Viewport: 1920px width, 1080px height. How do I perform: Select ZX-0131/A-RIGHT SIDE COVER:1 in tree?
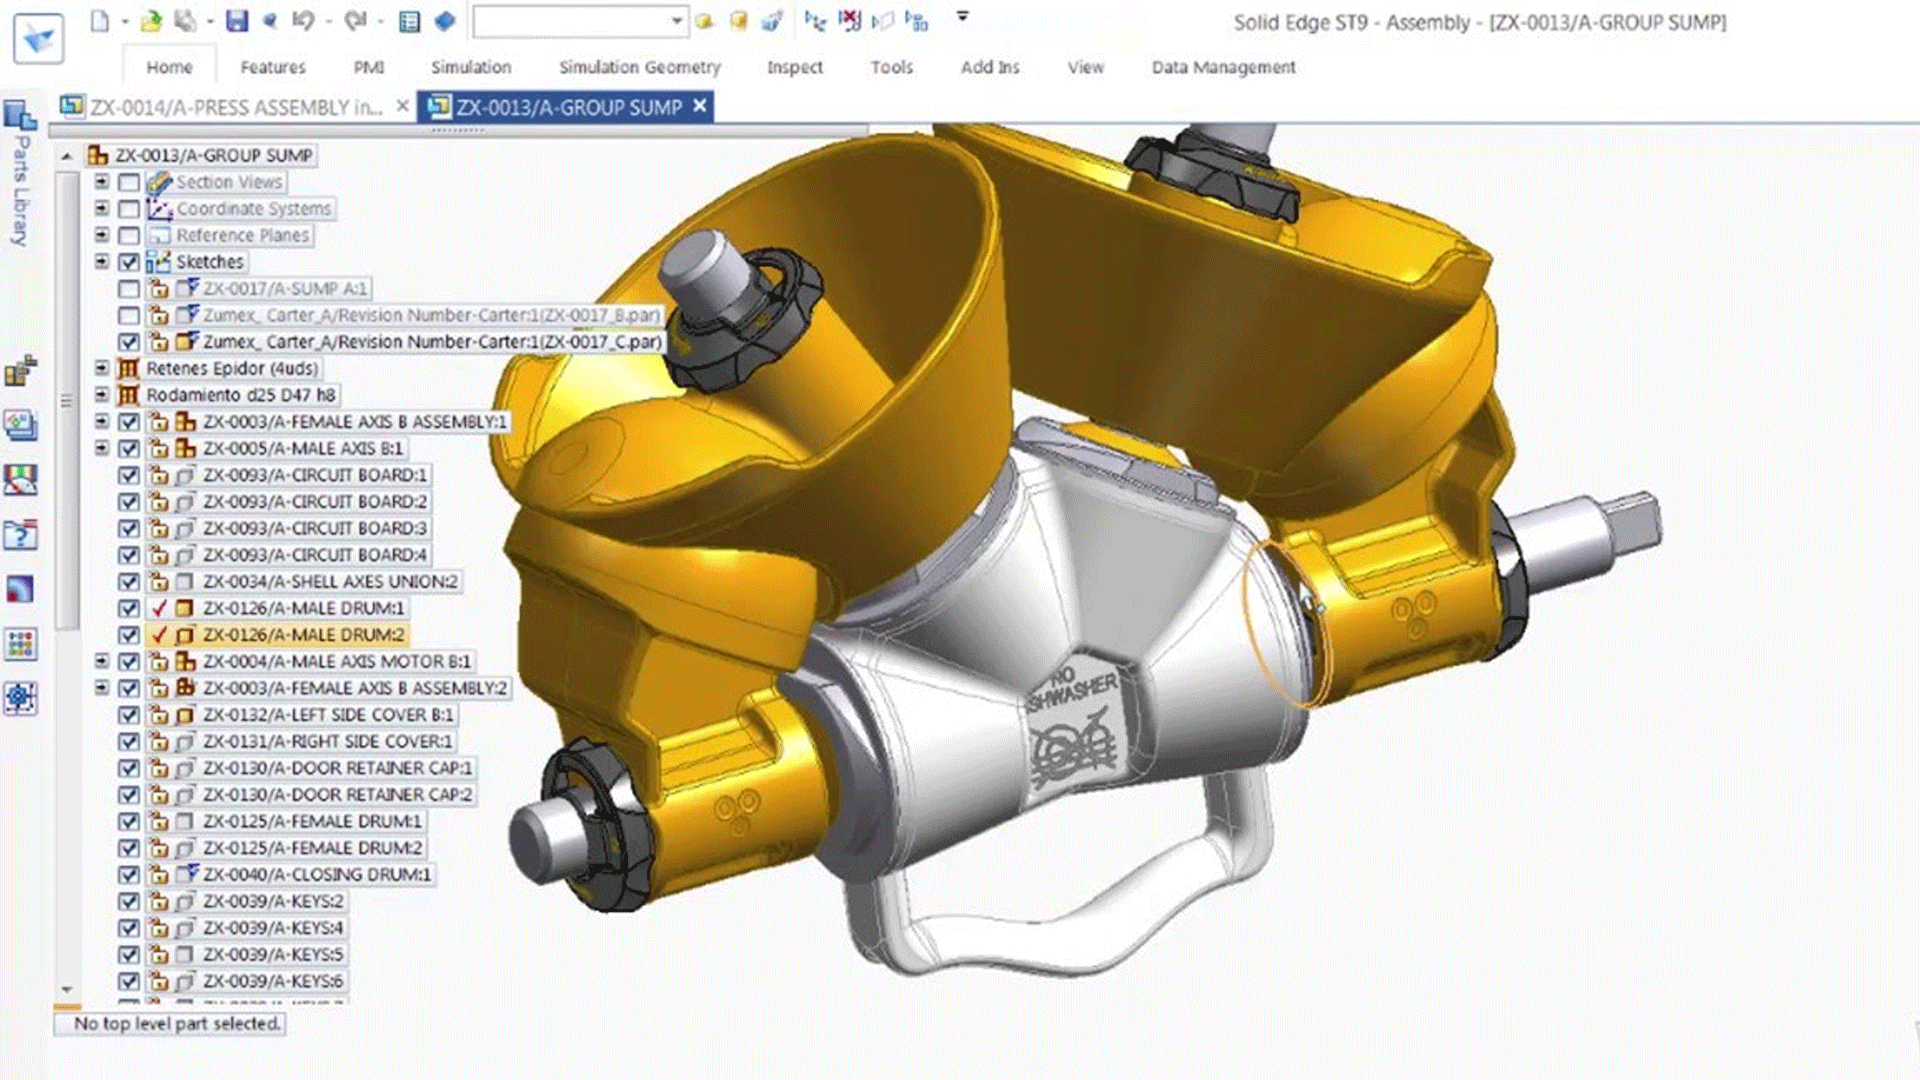coord(327,741)
